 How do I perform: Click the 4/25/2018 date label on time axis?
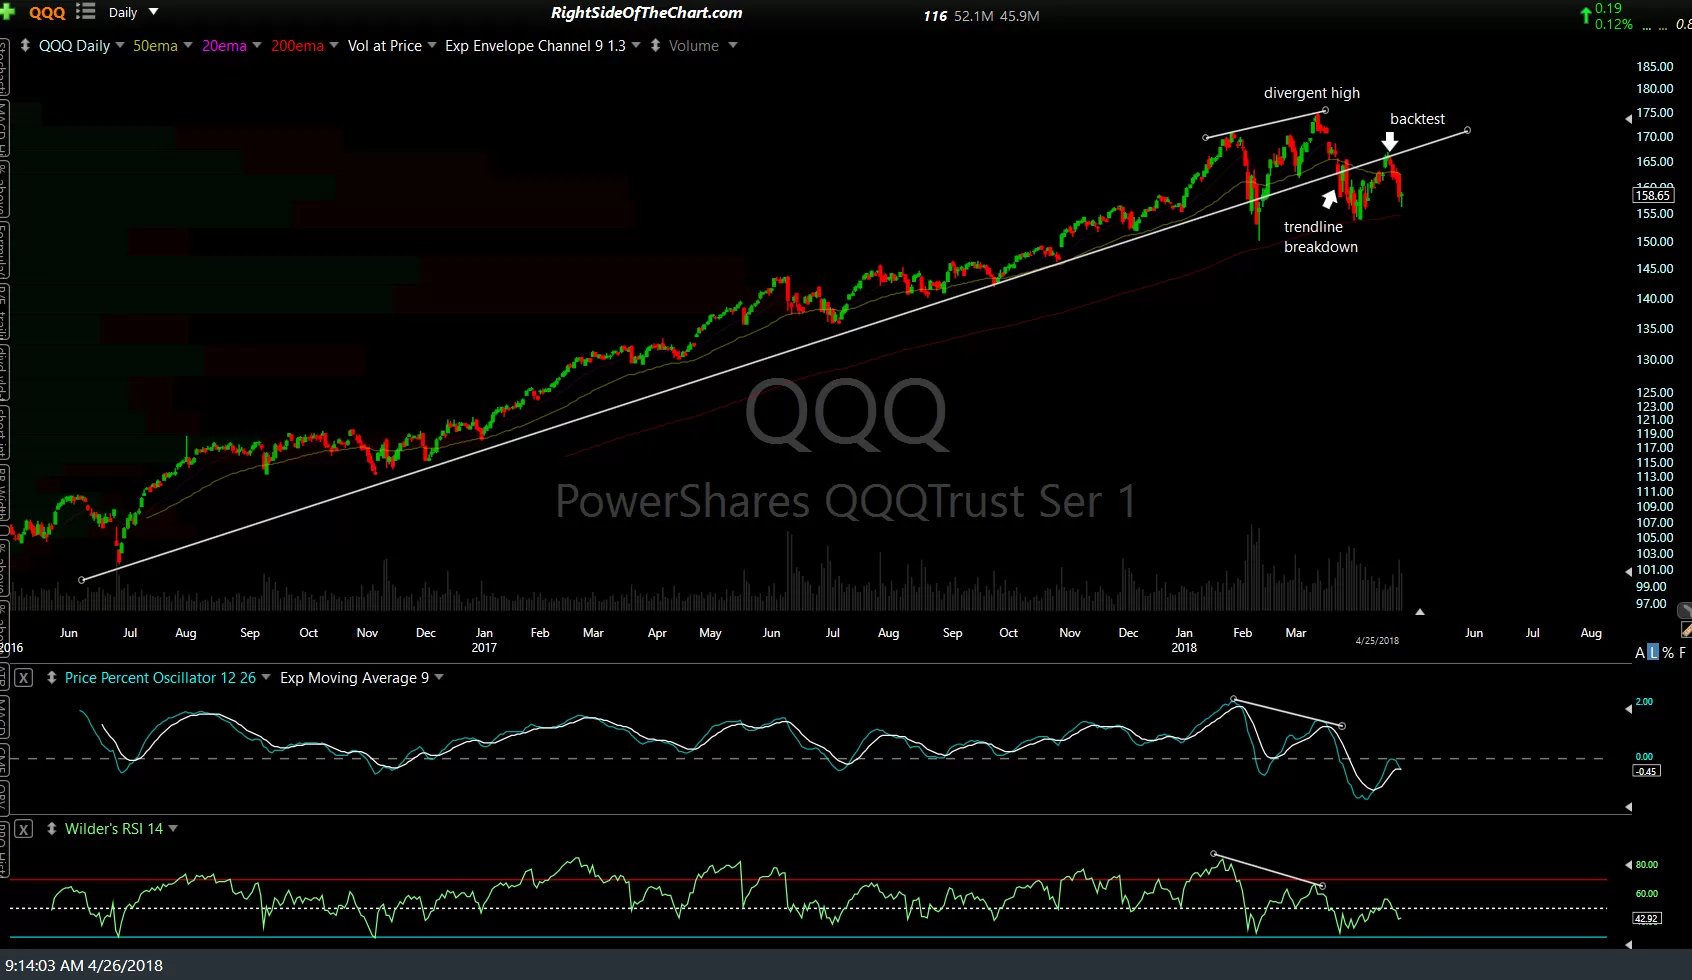point(1377,640)
